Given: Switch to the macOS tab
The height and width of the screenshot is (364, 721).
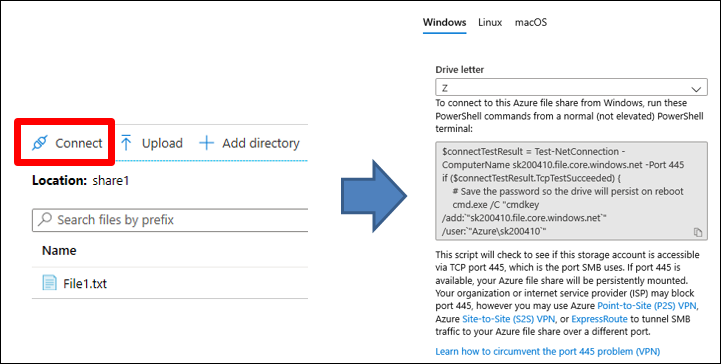Looking at the screenshot, I should (x=531, y=23).
